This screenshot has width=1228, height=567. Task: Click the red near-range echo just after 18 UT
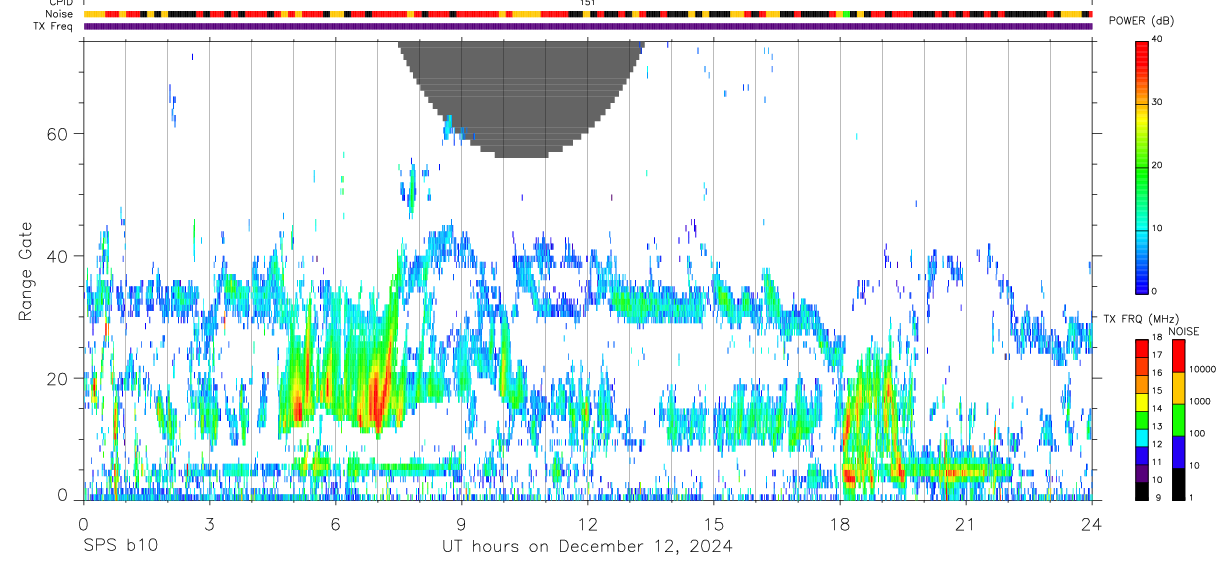[849, 474]
